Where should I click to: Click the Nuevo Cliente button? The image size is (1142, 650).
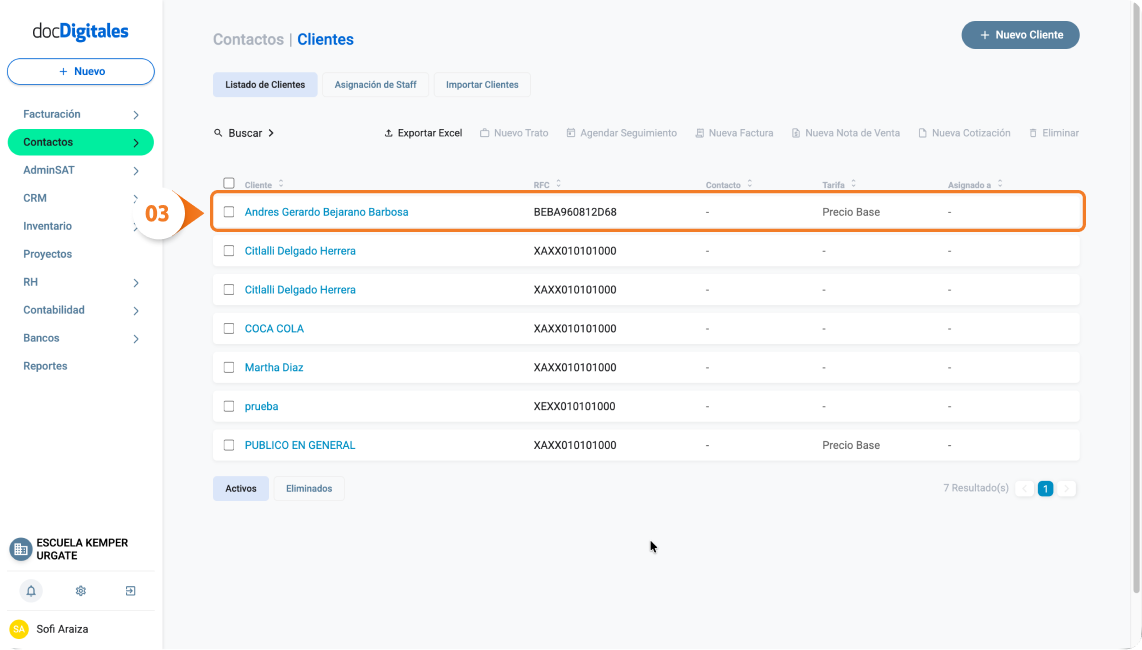[x=1020, y=35]
